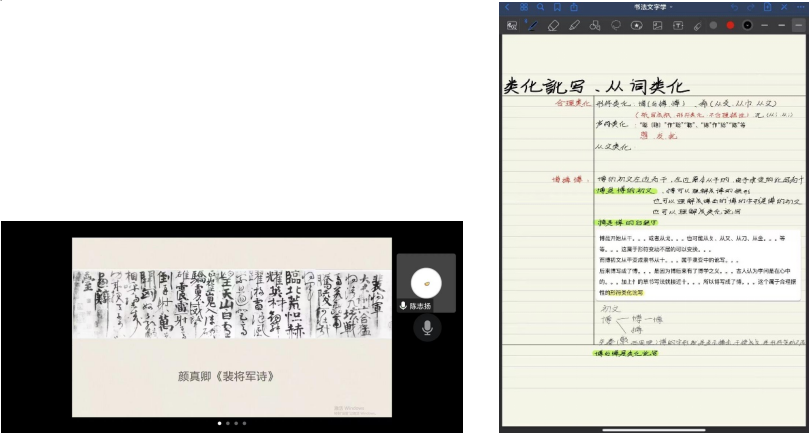Go to the first slide page dot

click(219, 423)
